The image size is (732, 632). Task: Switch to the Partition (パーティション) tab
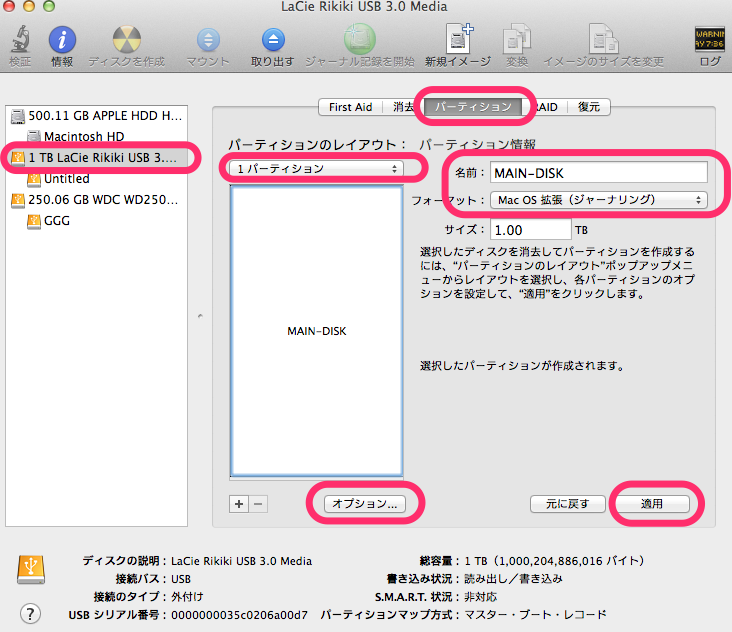[473, 107]
